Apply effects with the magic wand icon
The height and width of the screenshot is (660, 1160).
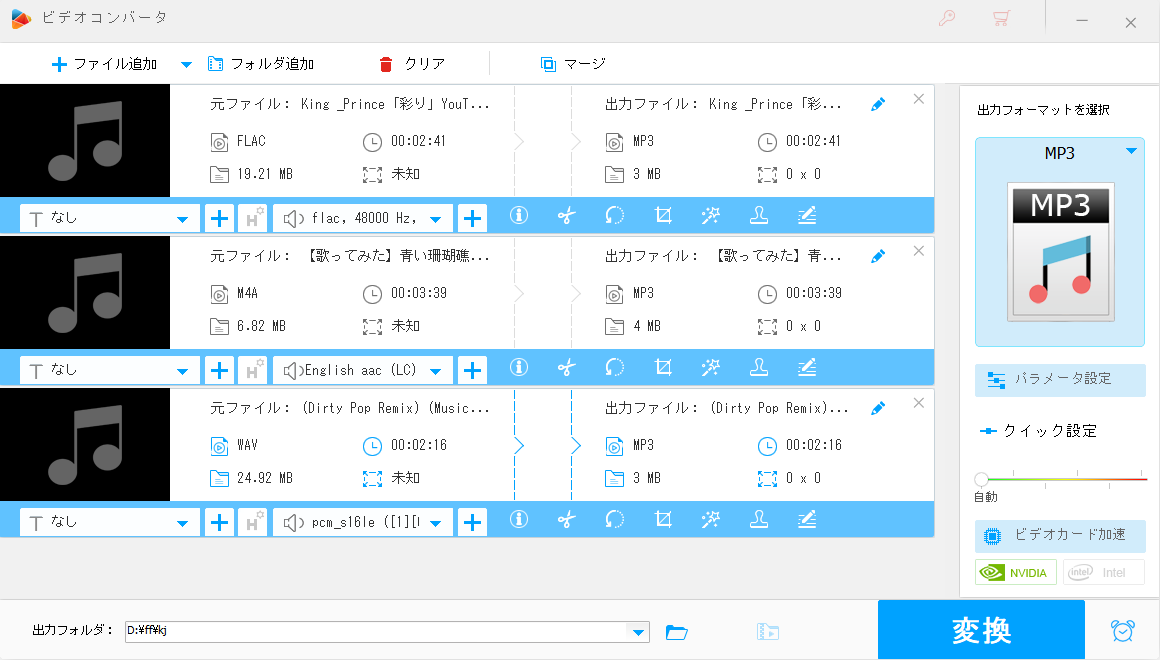[710, 216]
